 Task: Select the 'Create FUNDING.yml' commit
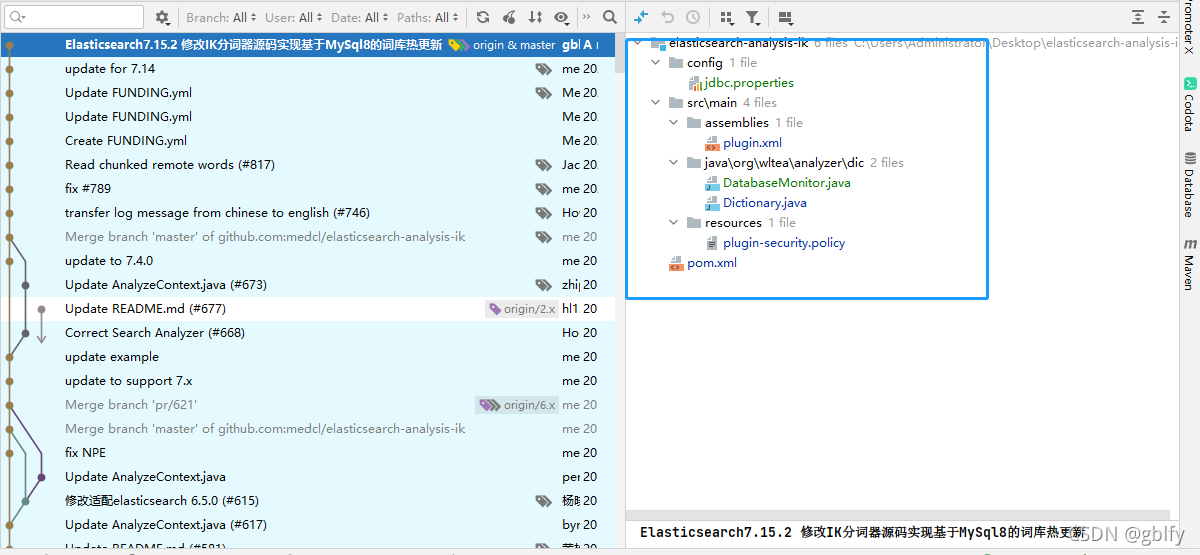click(x=308, y=141)
